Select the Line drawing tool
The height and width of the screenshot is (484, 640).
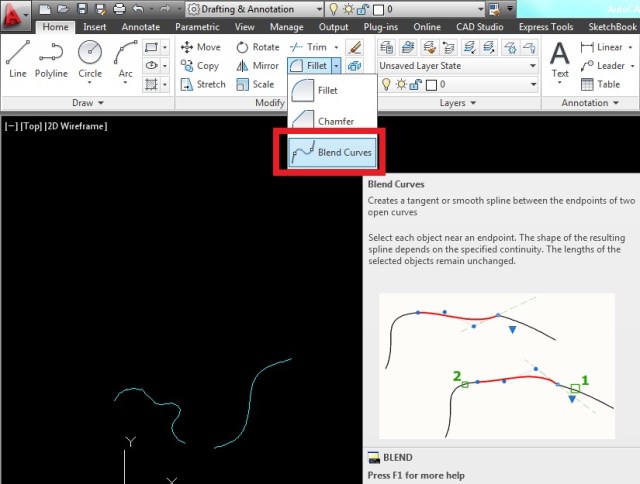click(18, 58)
